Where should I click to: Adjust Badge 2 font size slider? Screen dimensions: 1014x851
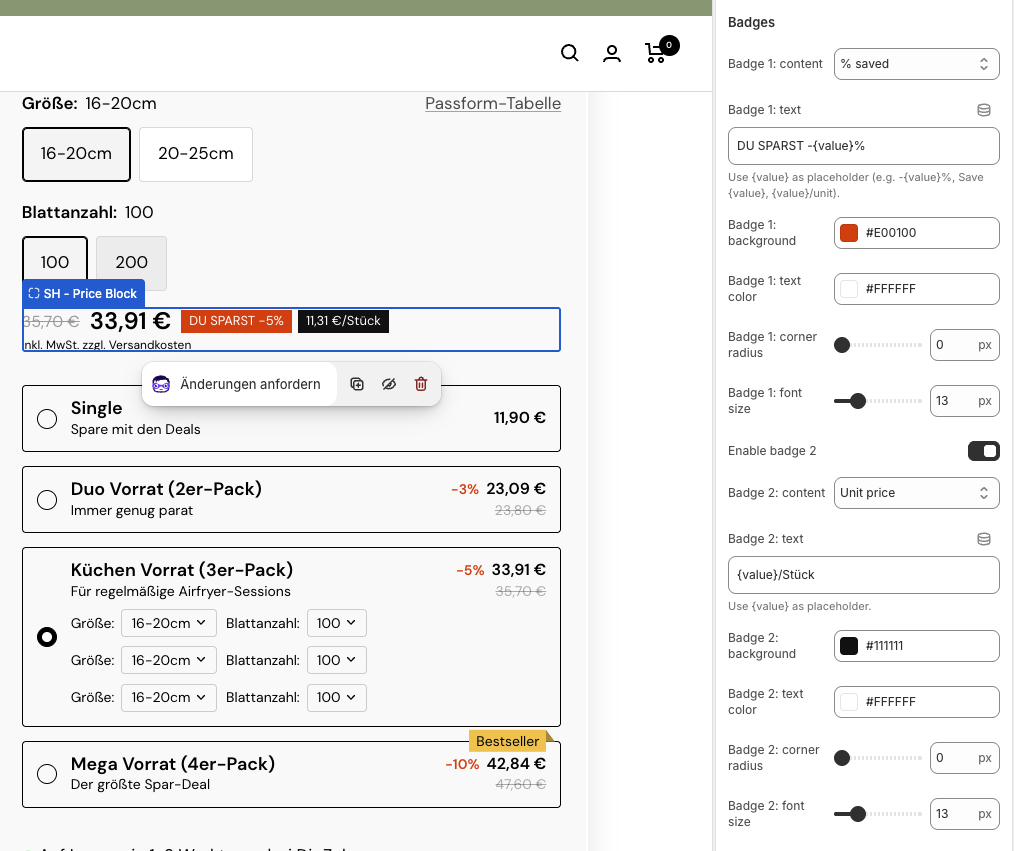click(878, 814)
